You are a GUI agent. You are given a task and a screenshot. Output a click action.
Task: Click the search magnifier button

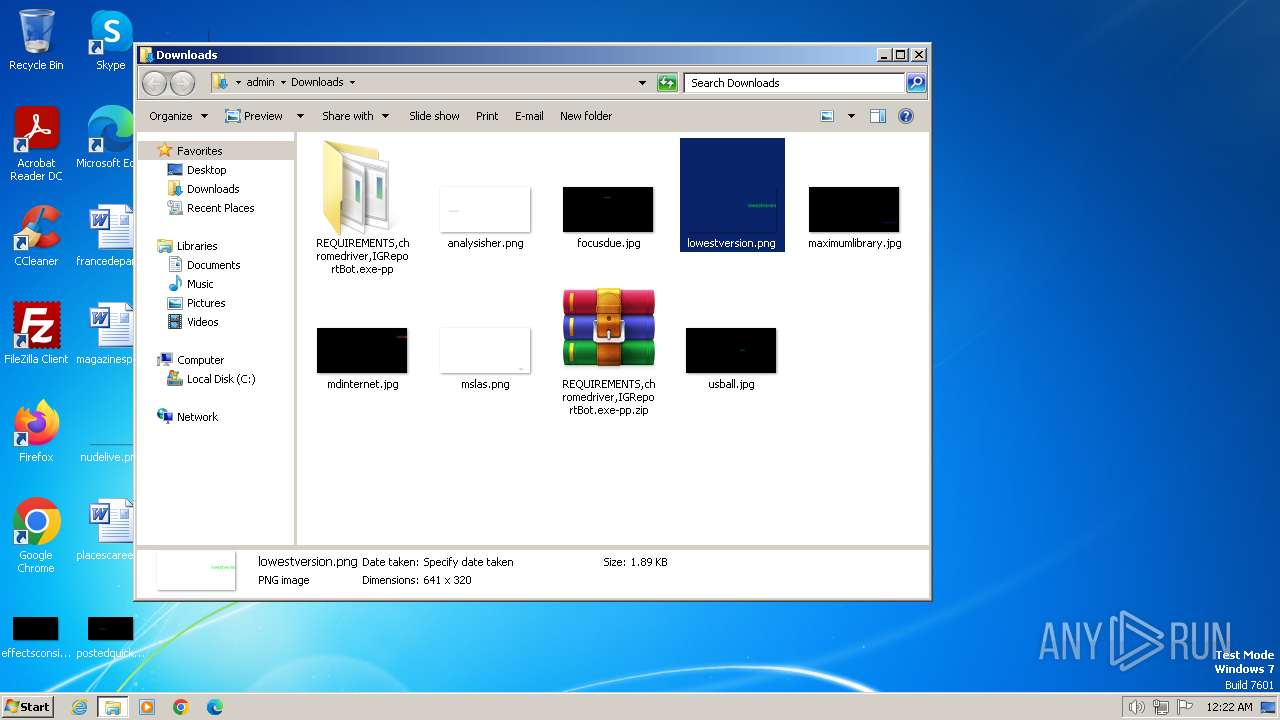coord(915,83)
